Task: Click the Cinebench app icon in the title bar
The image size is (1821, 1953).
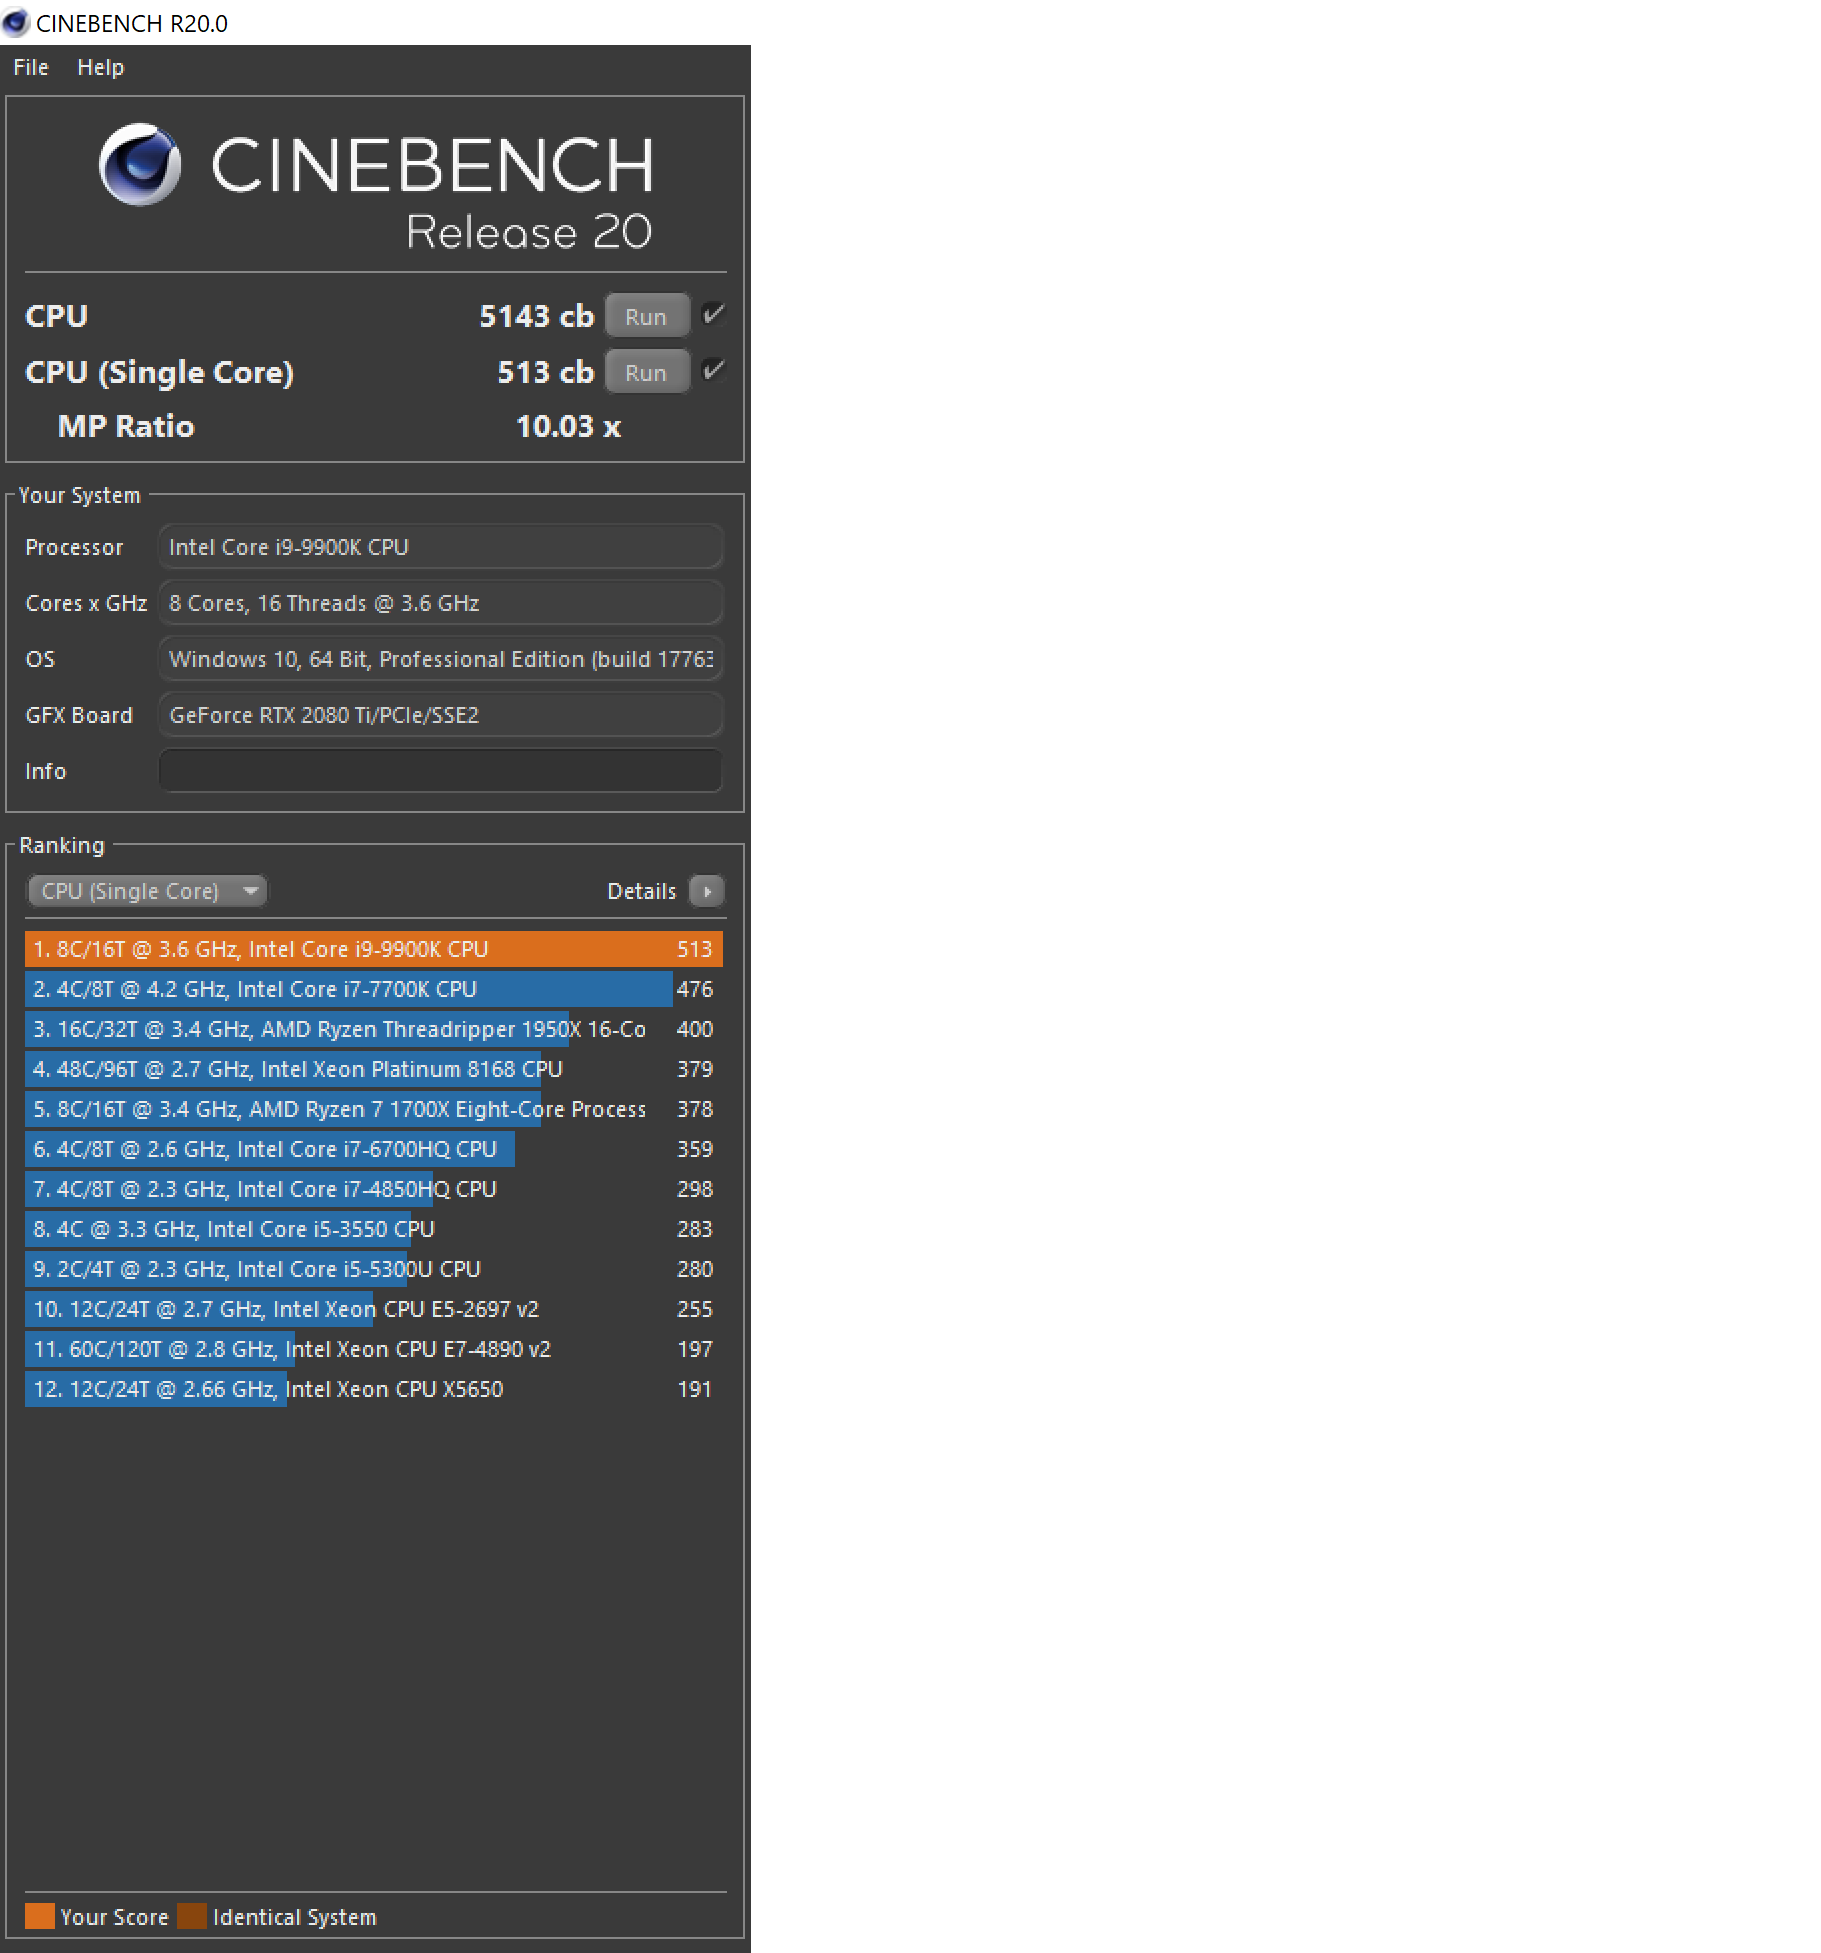Action: pos(15,22)
